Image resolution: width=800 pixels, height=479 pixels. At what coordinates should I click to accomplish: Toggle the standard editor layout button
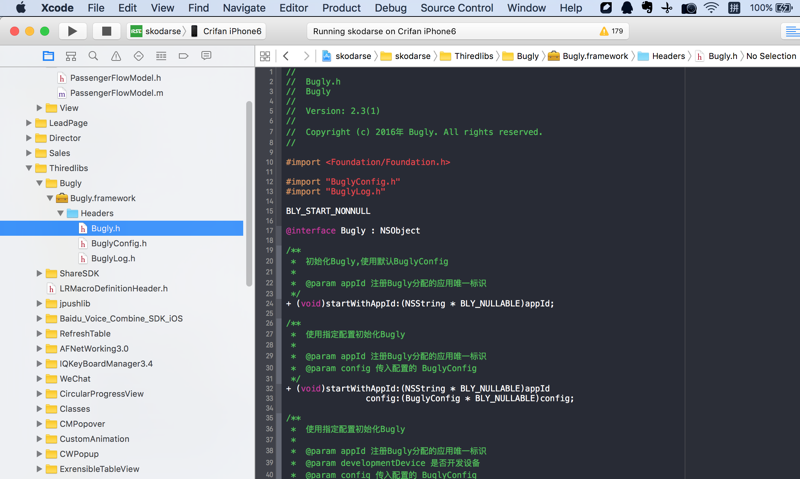coord(792,31)
